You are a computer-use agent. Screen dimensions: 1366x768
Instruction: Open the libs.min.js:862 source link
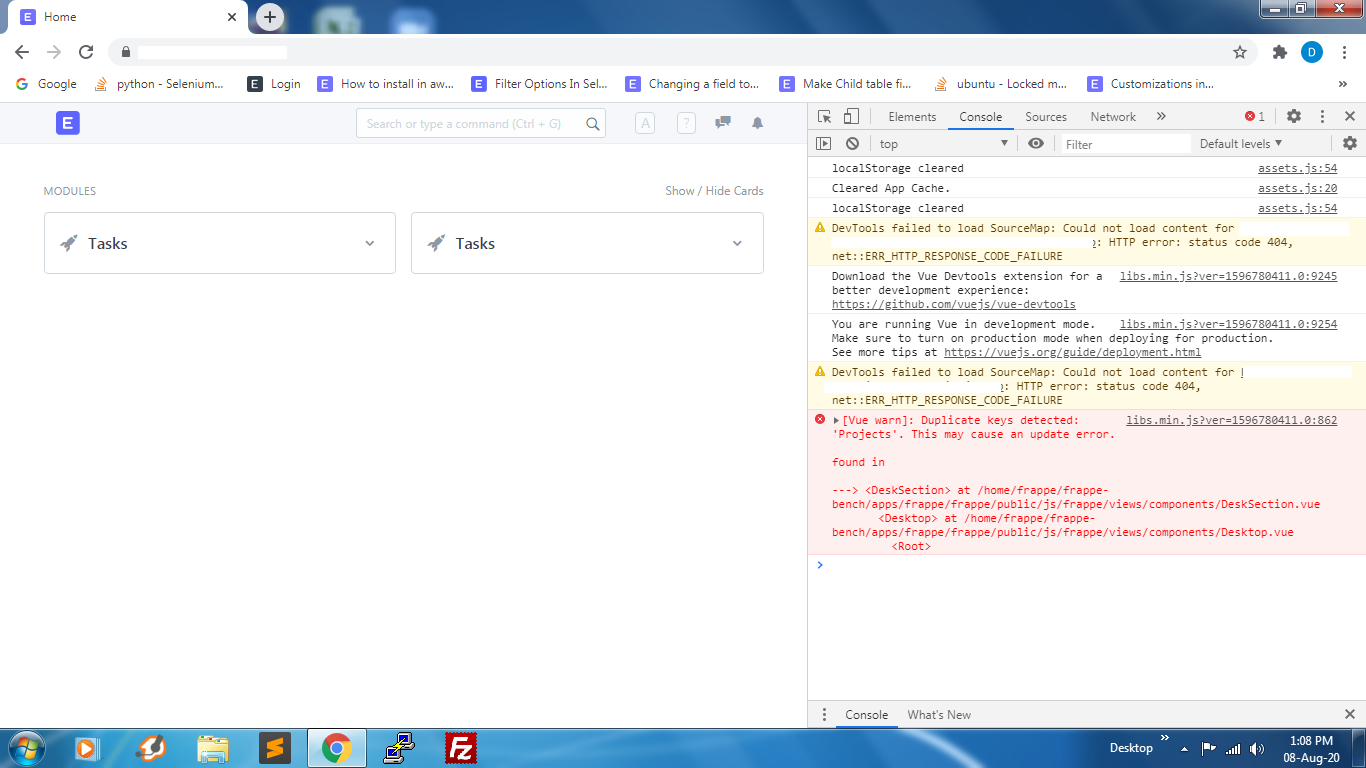tap(1231, 421)
